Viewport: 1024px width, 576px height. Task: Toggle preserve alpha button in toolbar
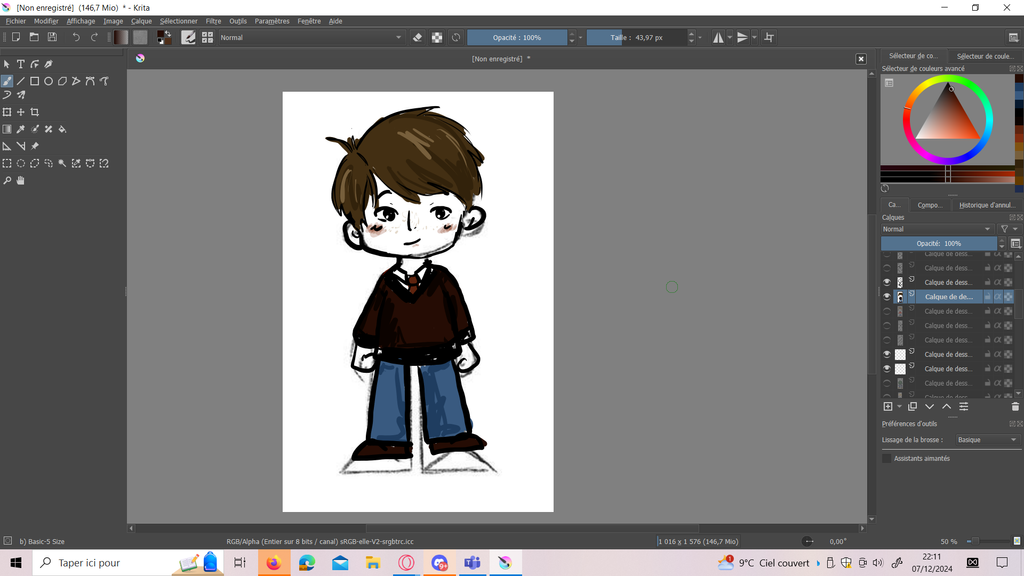(x=437, y=37)
